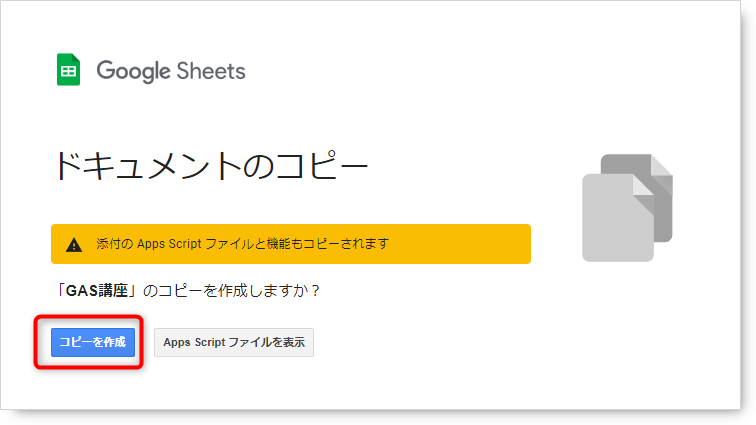Click the black warning triangle icon

(74, 245)
